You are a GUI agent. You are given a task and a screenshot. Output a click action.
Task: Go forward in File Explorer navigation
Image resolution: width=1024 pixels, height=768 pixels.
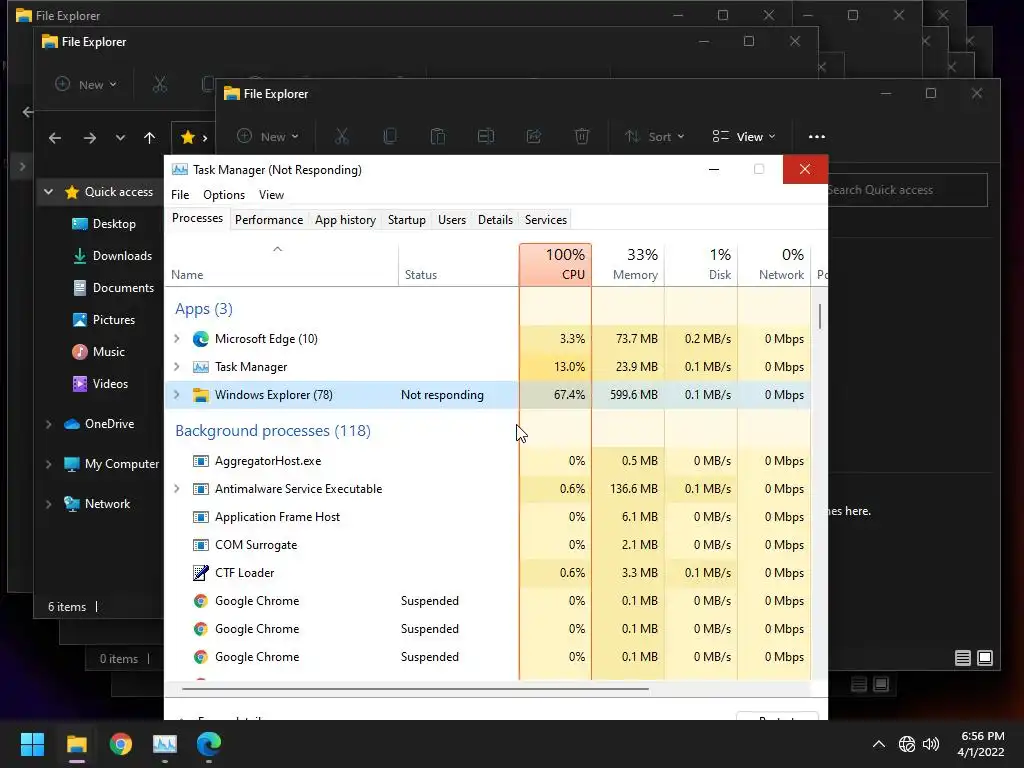point(89,138)
